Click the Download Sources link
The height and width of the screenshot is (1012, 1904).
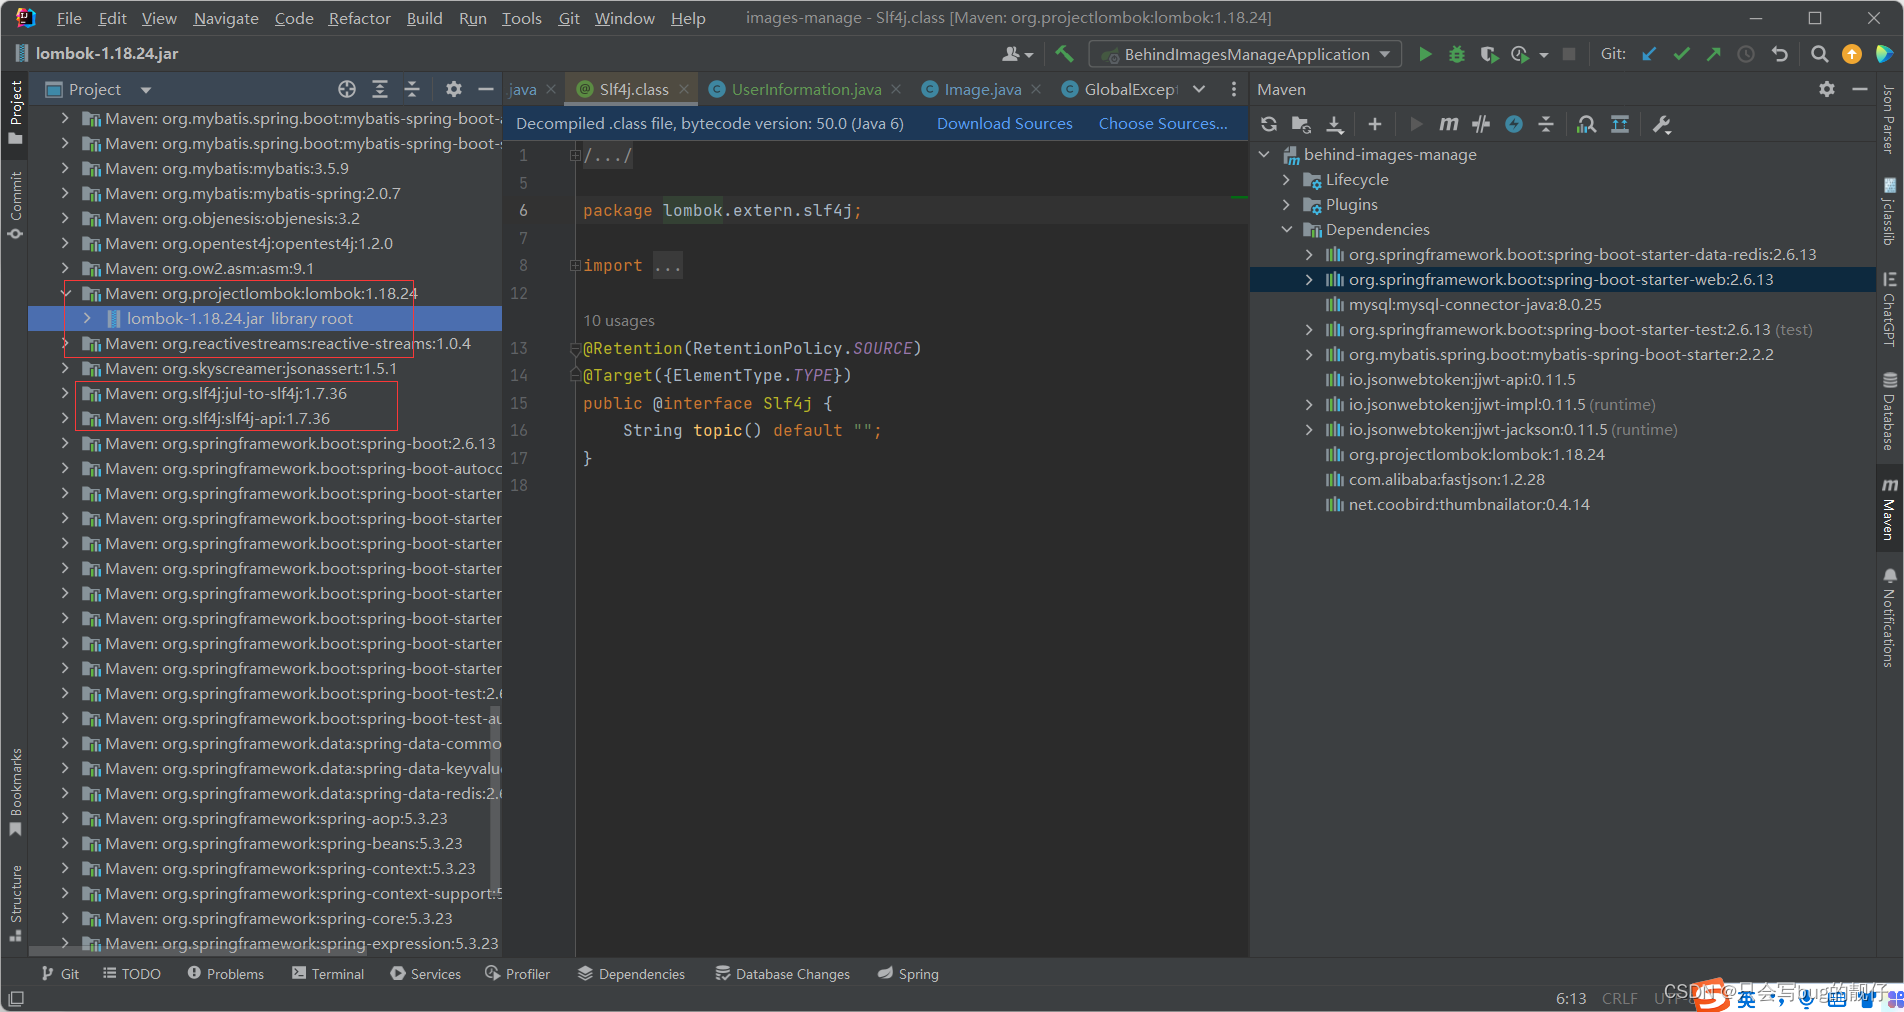(1004, 124)
